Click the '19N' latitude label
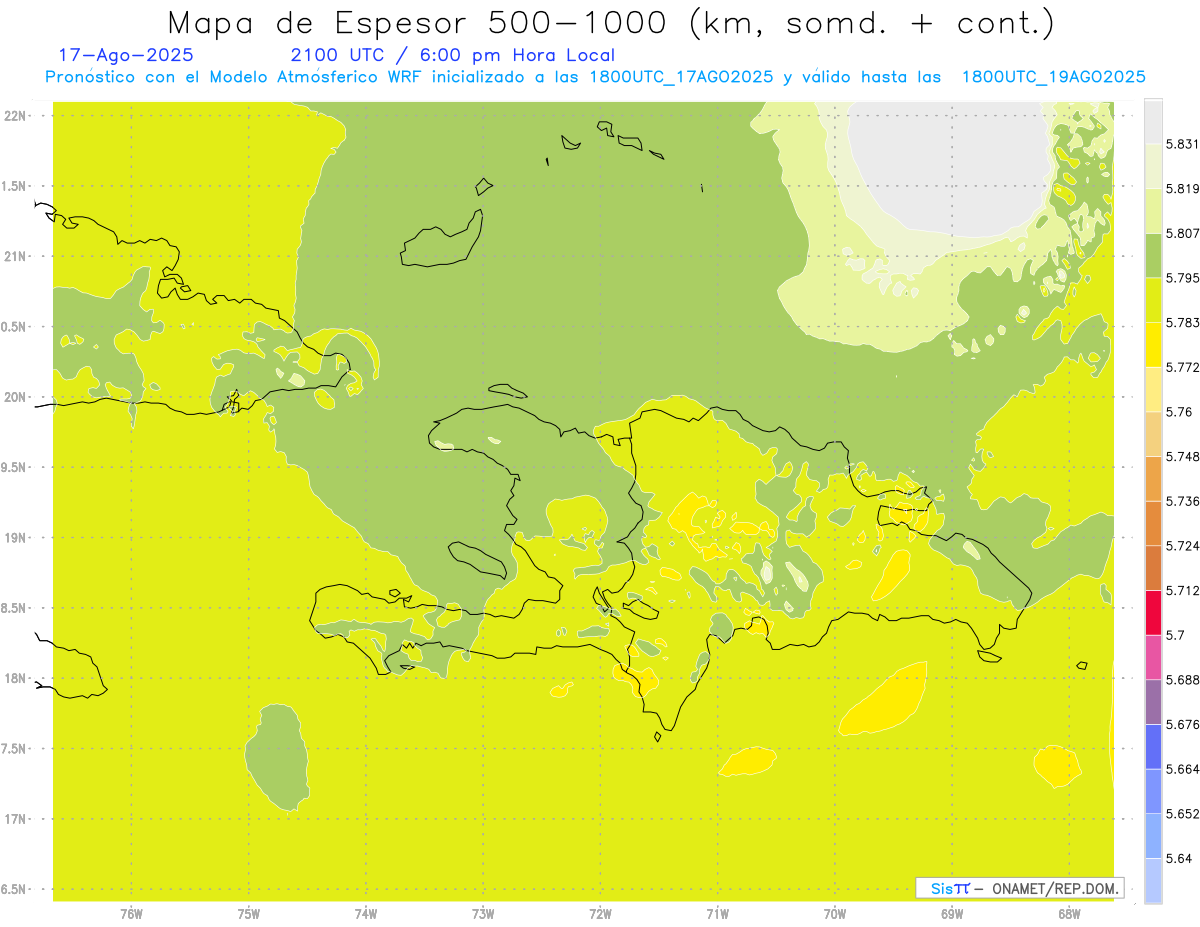Screen dimensions: 1200x927 pyautogui.click(x=16, y=538)
